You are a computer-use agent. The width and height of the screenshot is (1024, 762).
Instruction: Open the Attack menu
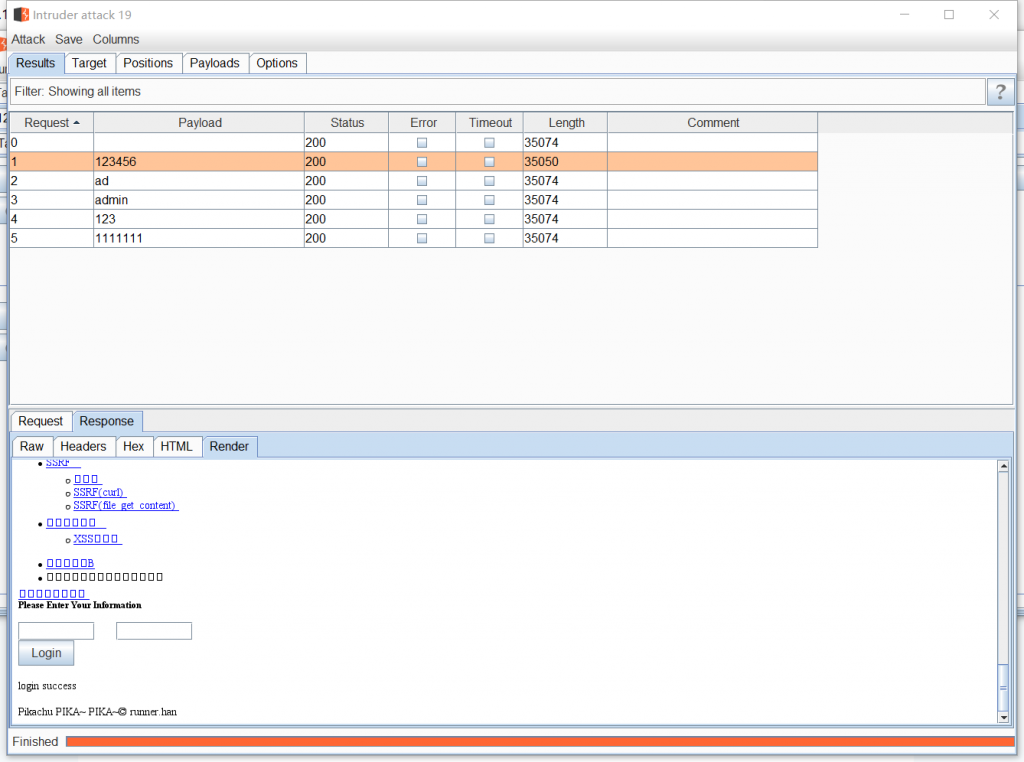28,39
